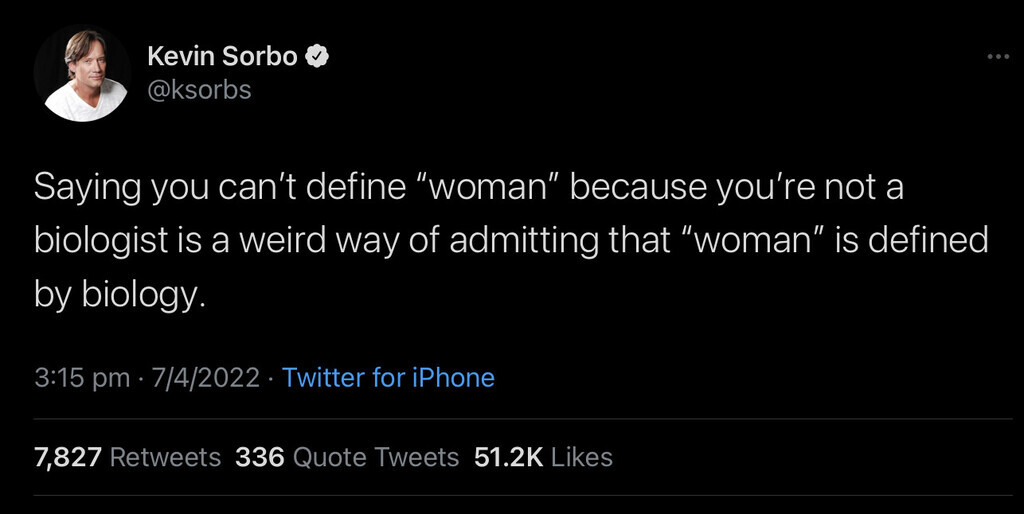View the 51.2K Likes list

coord(543,457)
